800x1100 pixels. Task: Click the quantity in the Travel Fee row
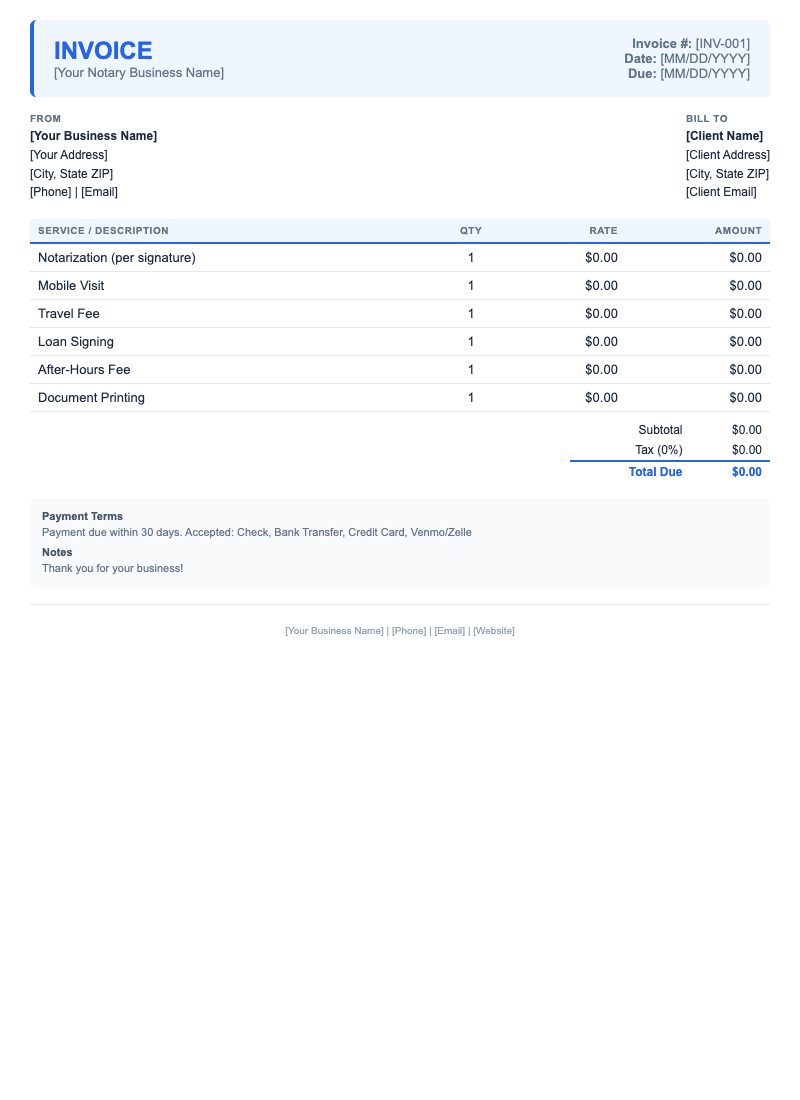coord(471,314)
